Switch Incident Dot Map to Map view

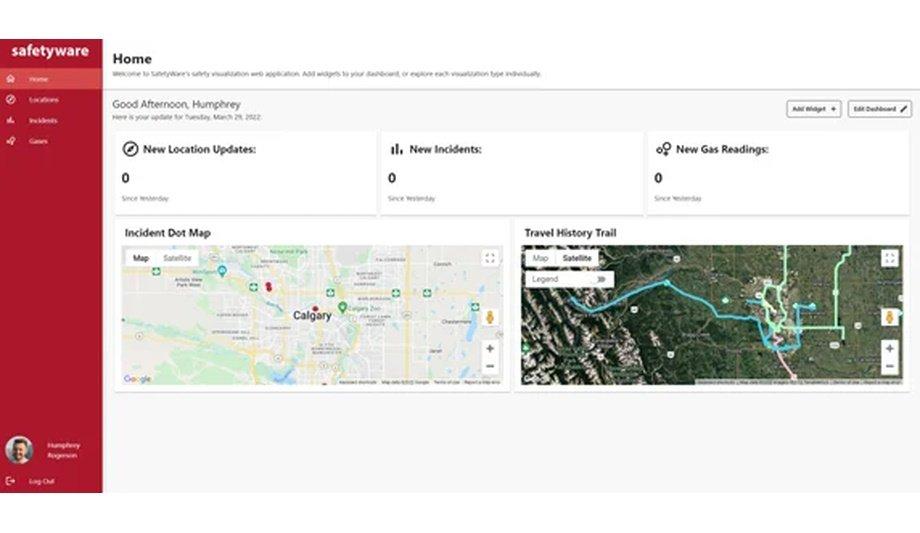(x=141, y=258)
